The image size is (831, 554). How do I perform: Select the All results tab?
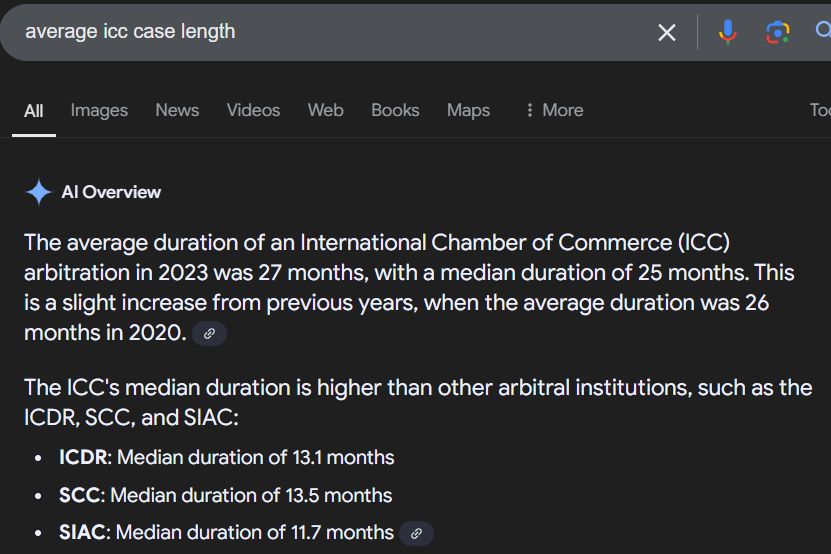click(33, 111)
